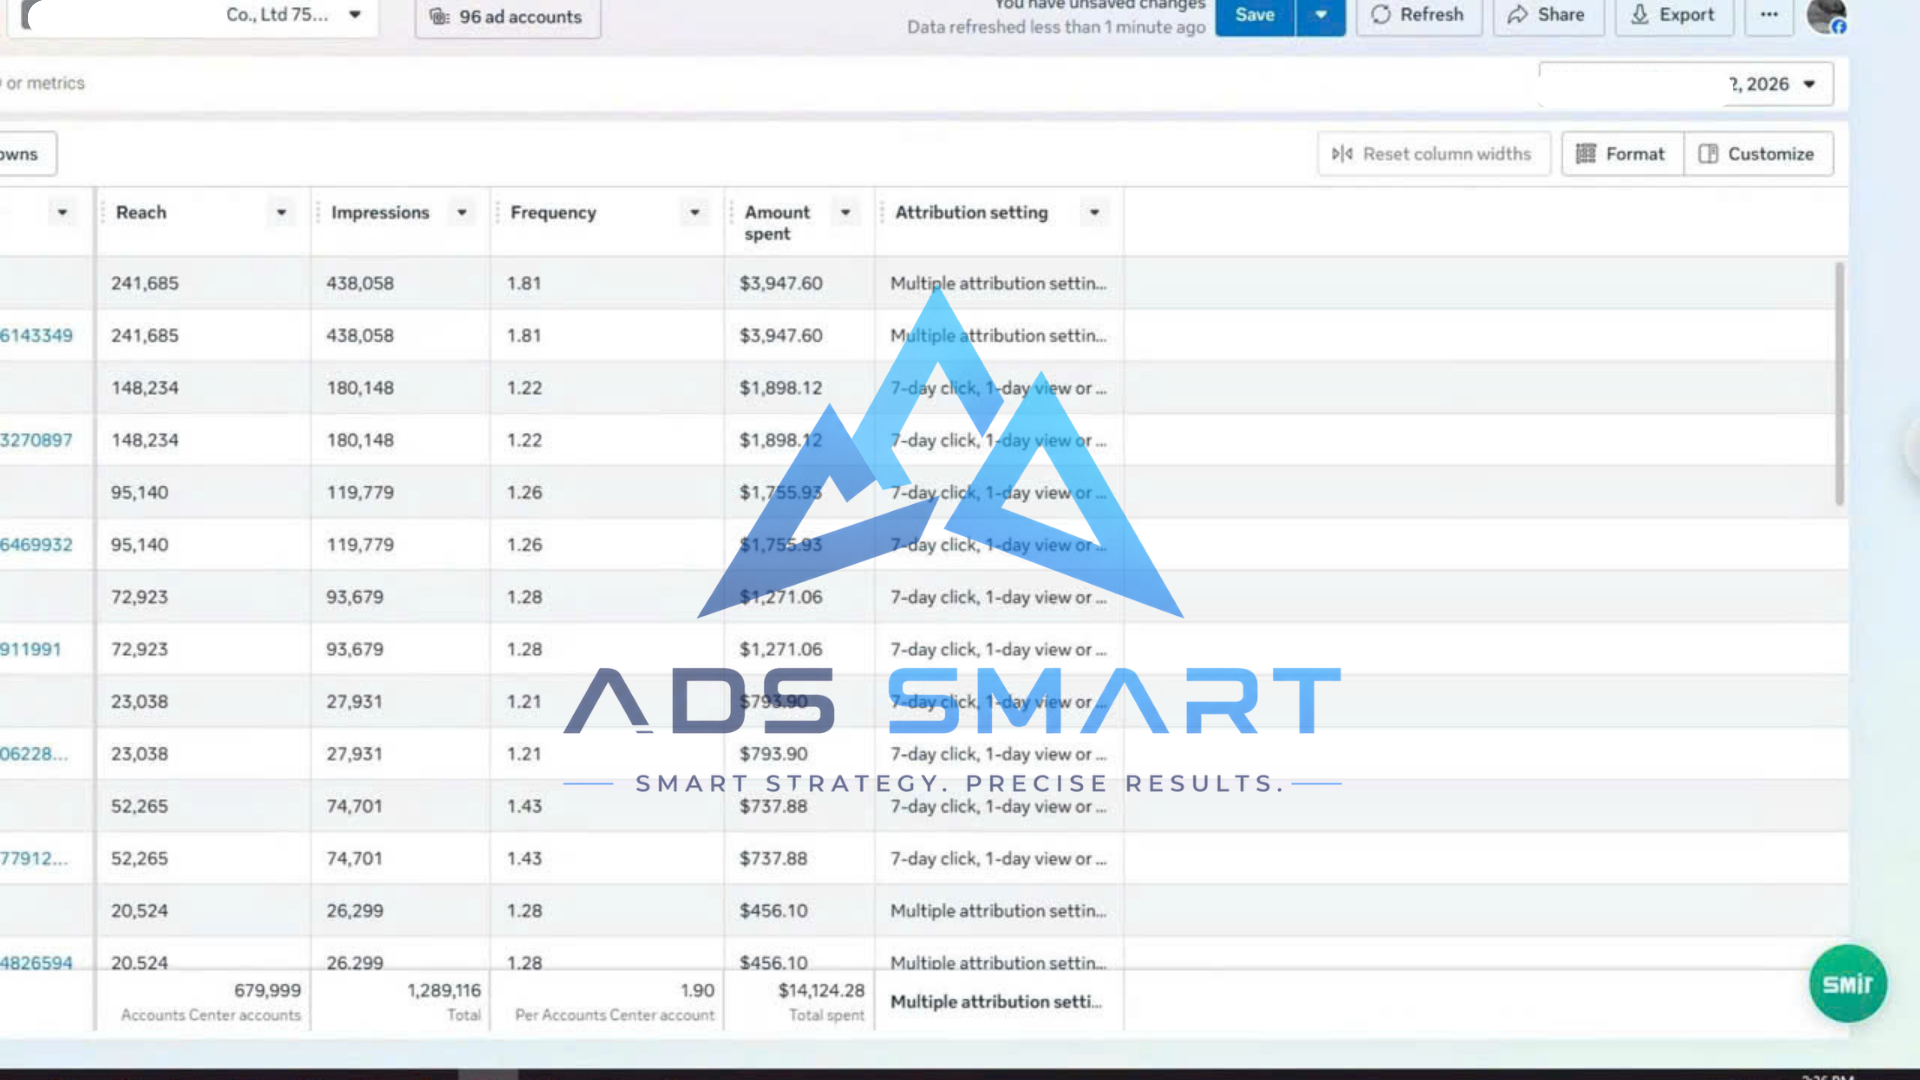Viewport: 1920px width, 1080px height.
Task: Open the Attribution setting column dropdown
Action: pos(1094,213)
